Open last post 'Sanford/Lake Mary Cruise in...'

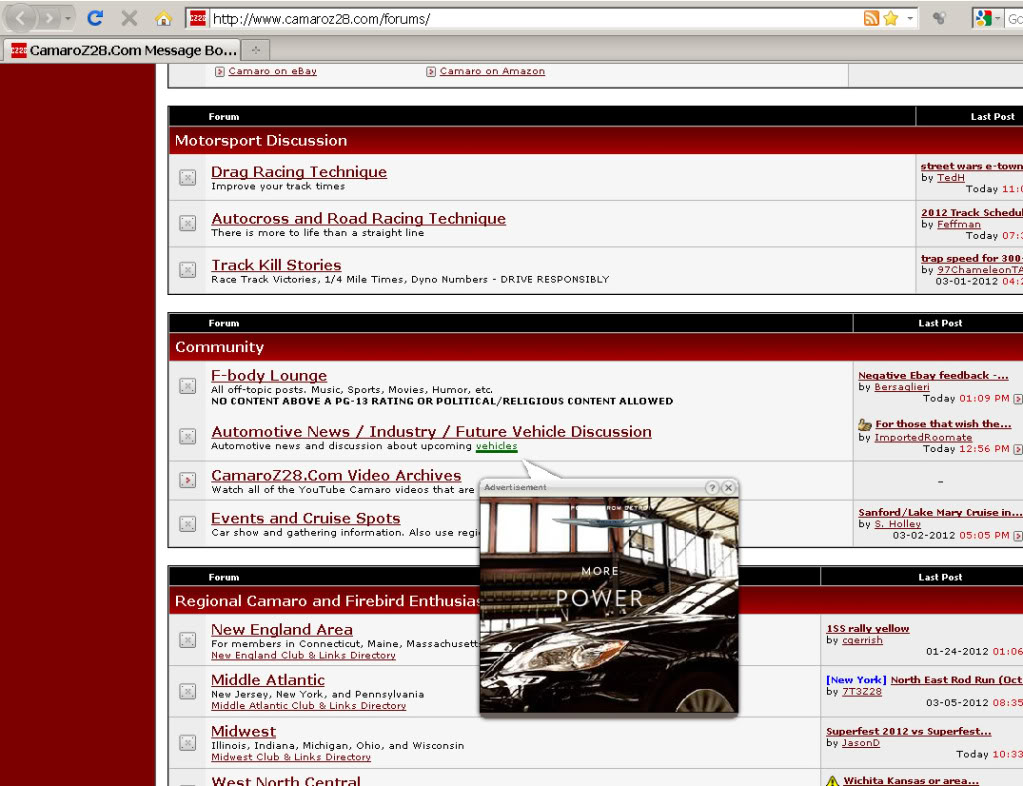[x=939, y=513]
